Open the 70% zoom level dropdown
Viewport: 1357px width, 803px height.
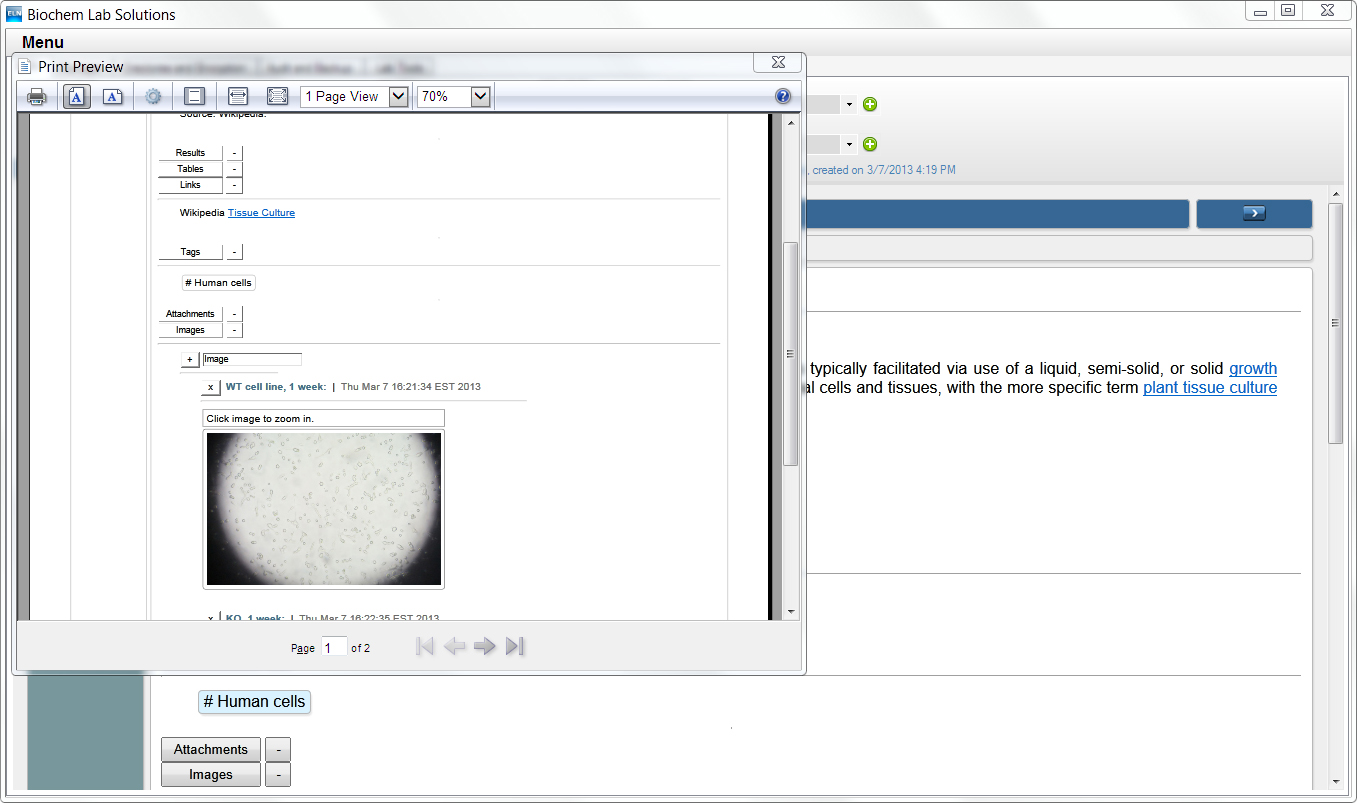pyautogui.click(x=478, y=96)
